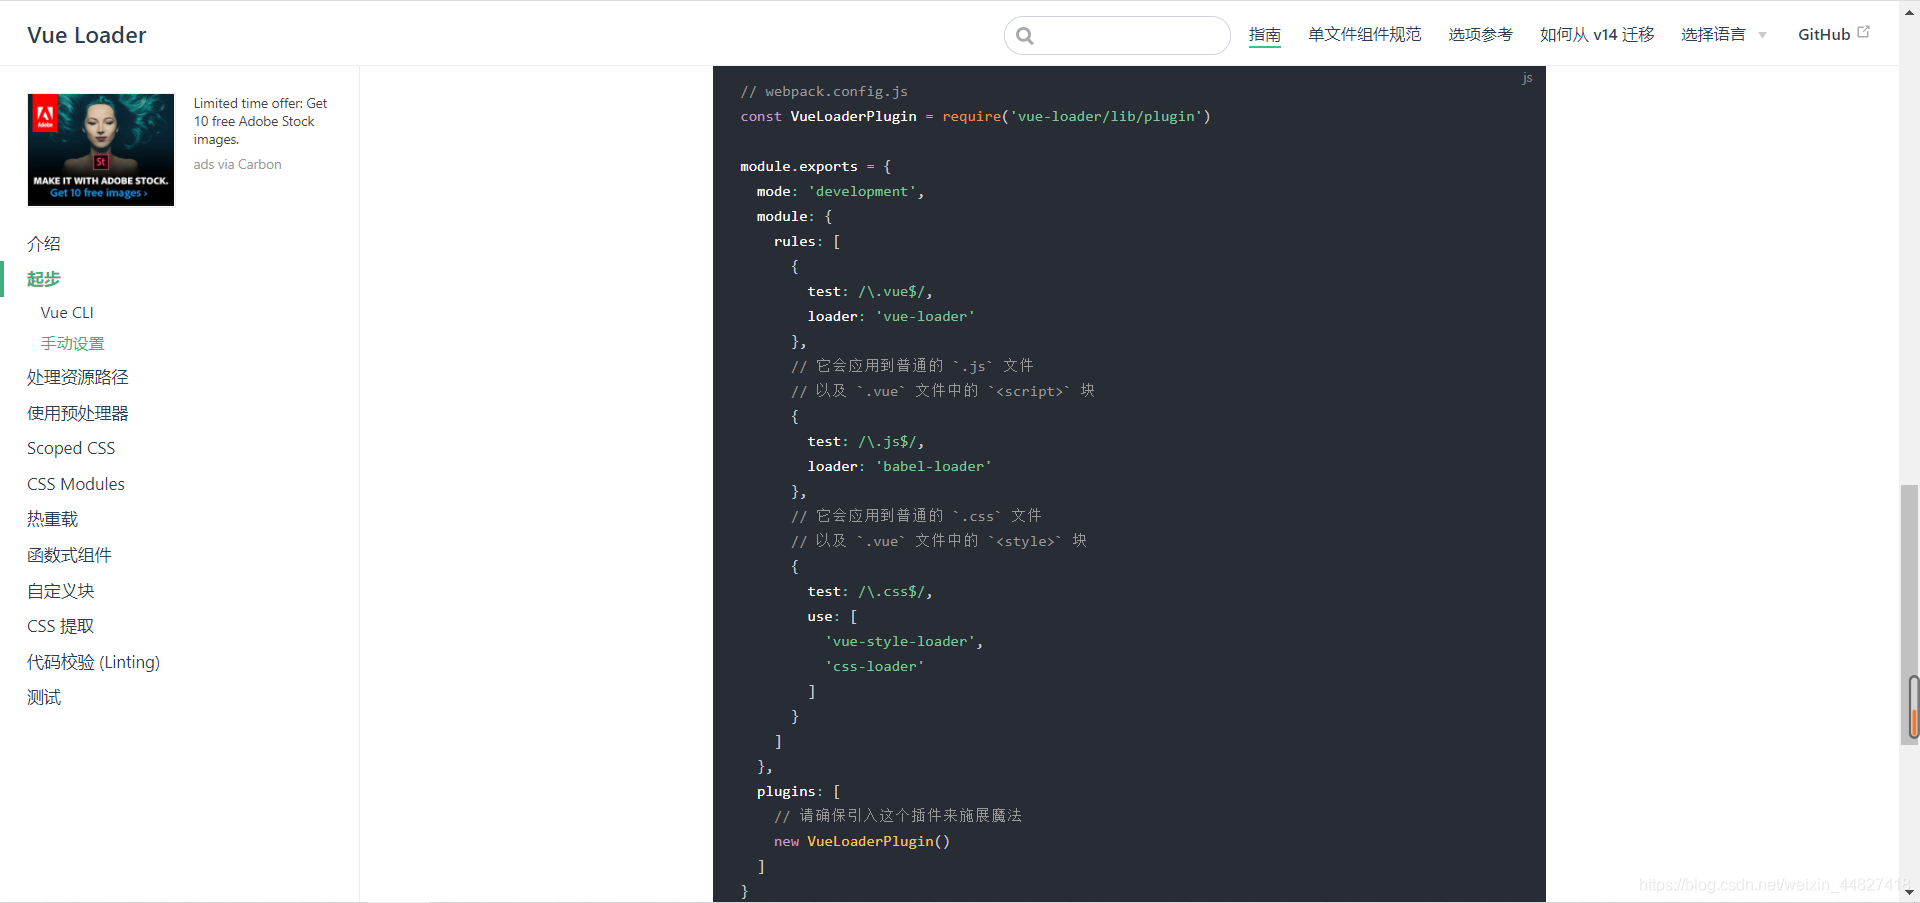Click the search magnifier icon
Viewport: 1920px width, 903px height.
pos(1025,35)
